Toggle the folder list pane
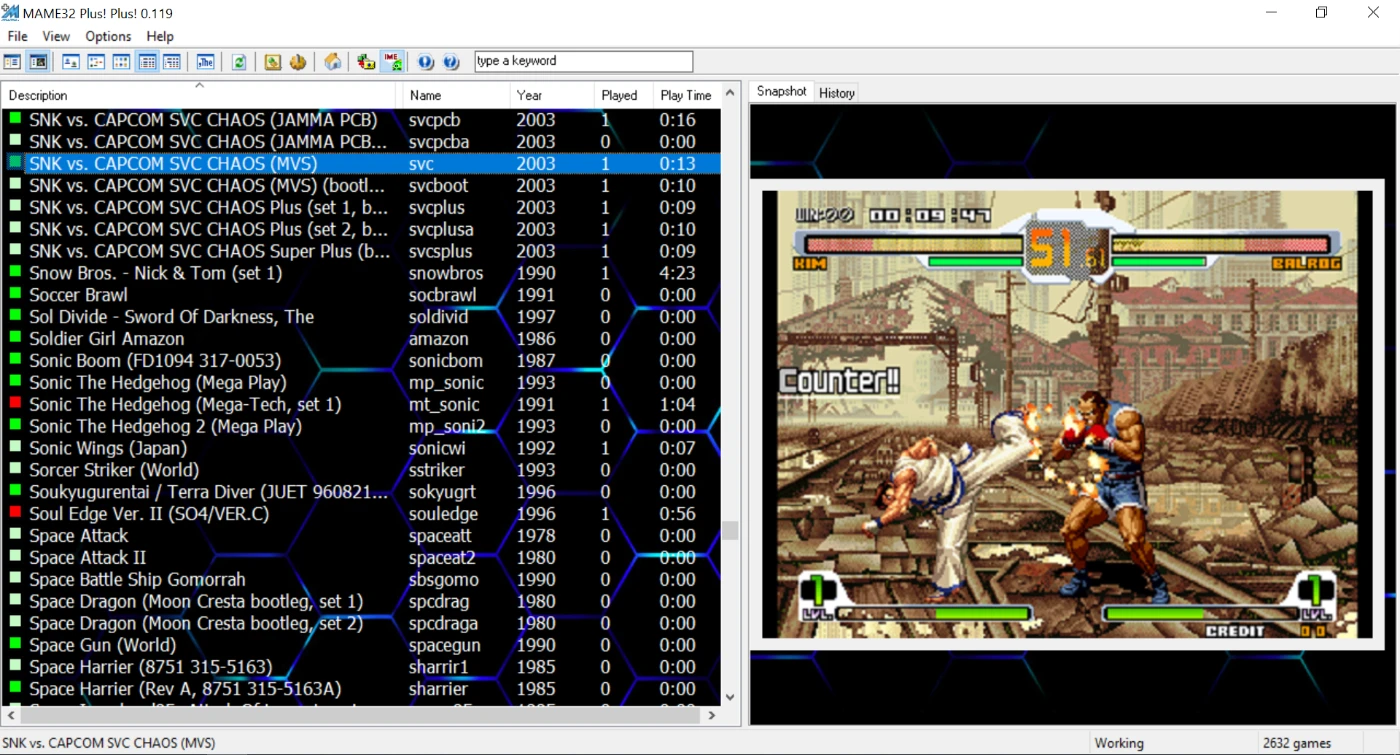 coord(12,62)
